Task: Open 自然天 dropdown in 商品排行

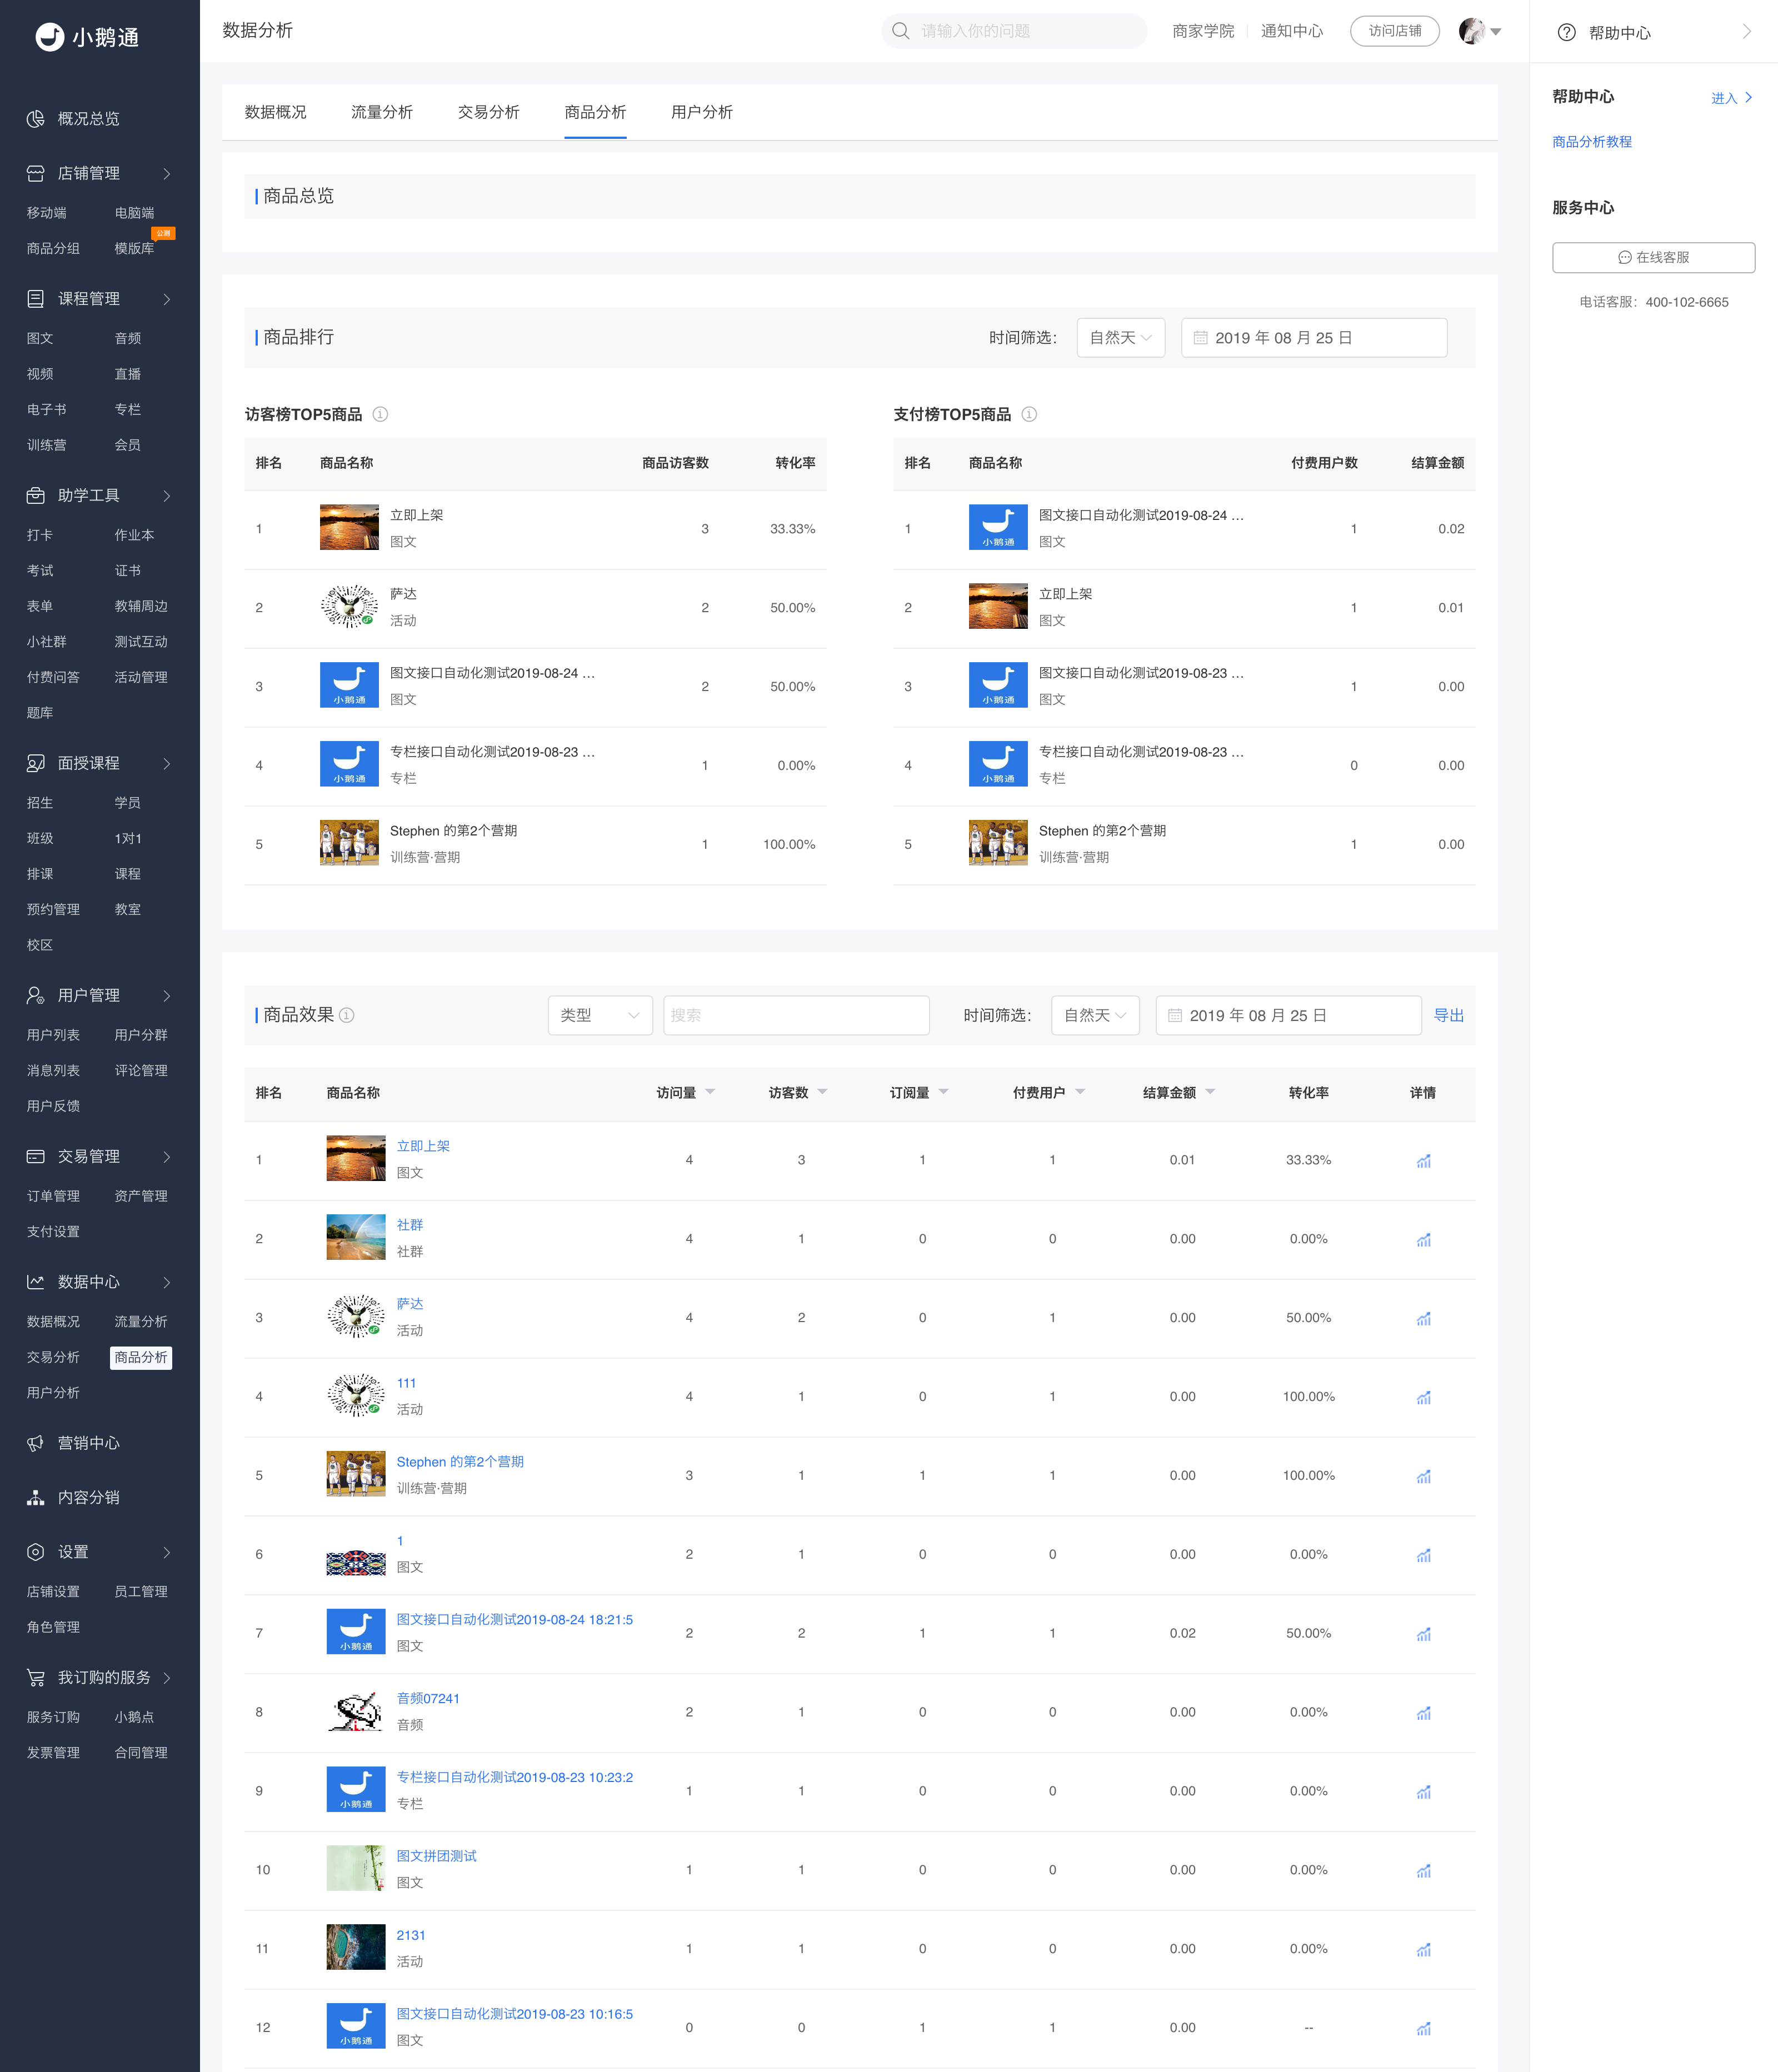Action: pyautogui.click(x=1121, y=338)
